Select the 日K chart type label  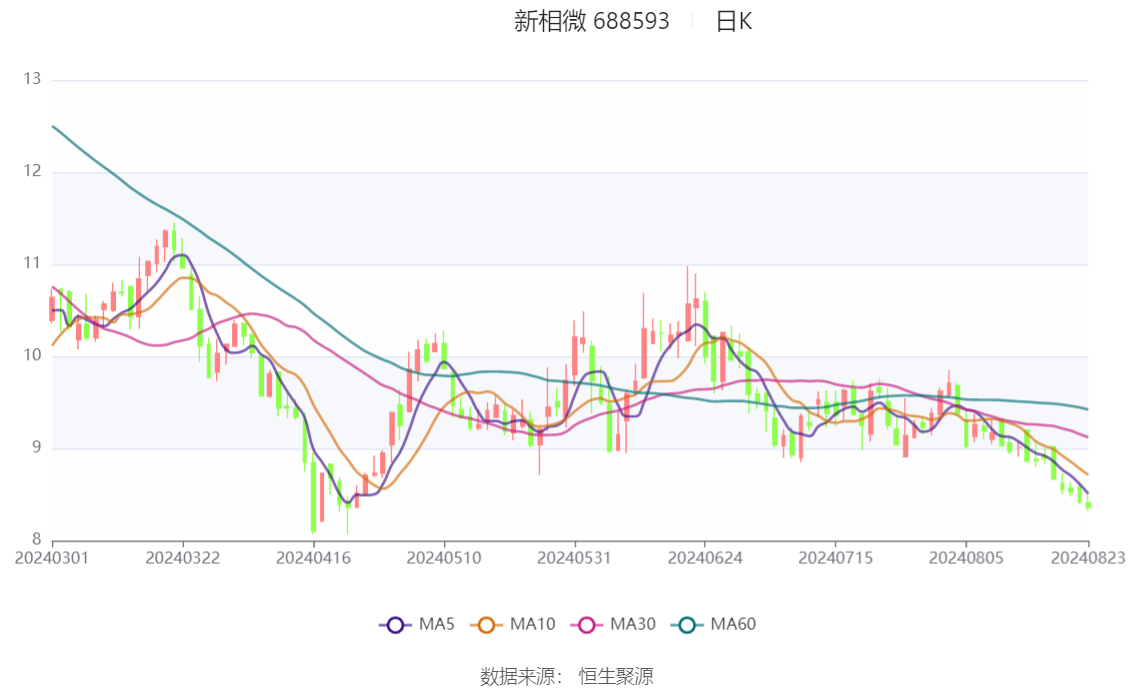tap(733, 21)
